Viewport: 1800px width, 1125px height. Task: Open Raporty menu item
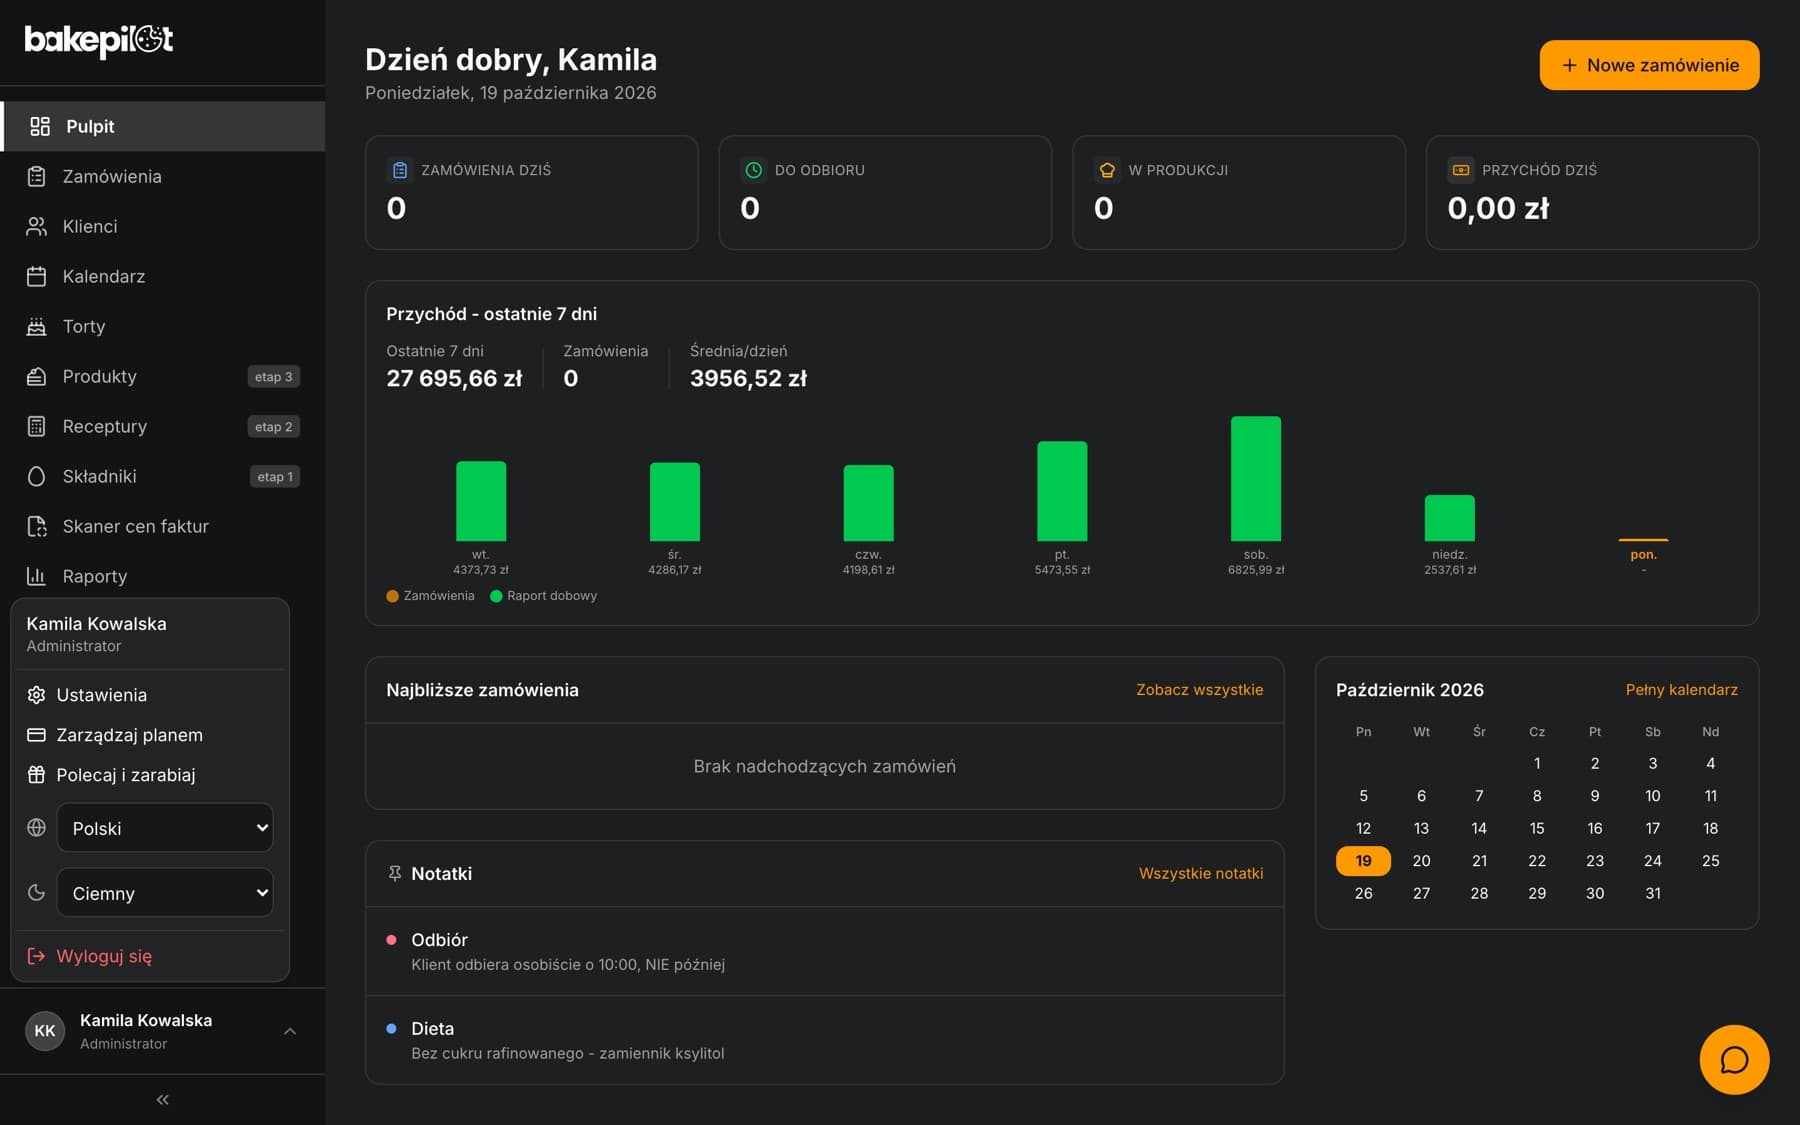163,576
